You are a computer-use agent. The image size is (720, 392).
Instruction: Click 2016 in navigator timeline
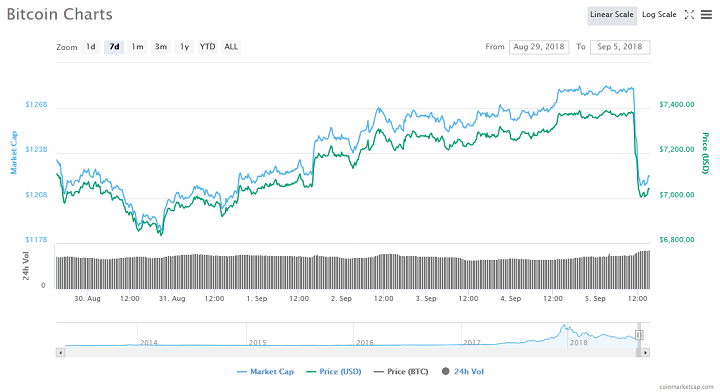tap(365, 343)
